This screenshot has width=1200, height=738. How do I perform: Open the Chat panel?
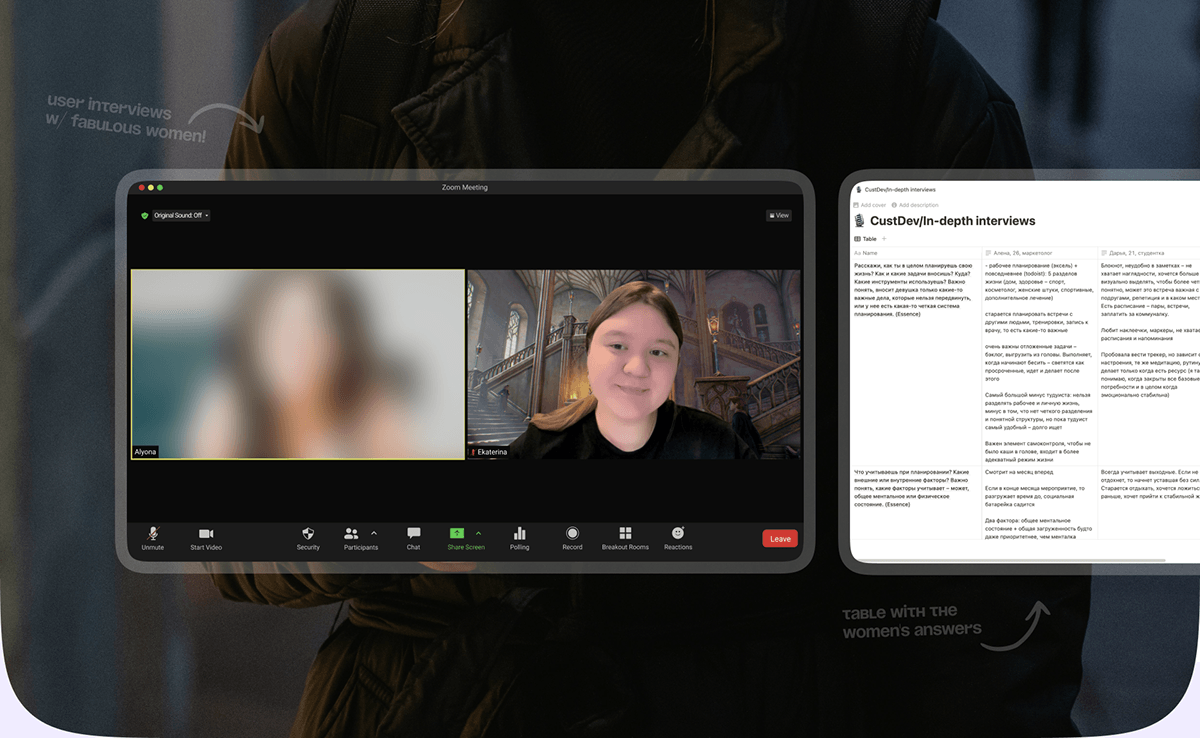tap(413, 535)
